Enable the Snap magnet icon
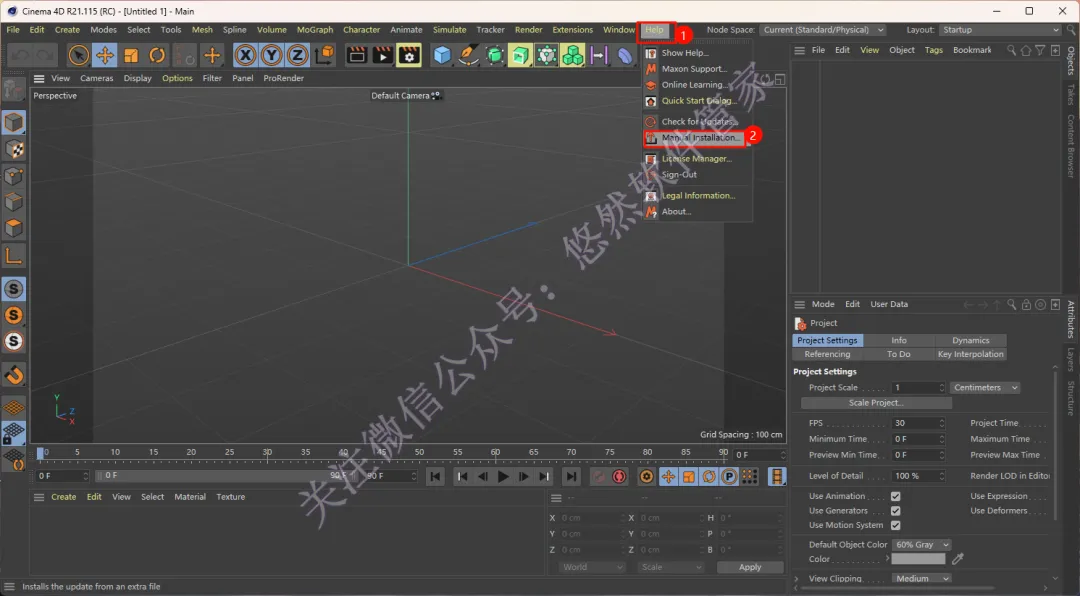 [14, 375]
